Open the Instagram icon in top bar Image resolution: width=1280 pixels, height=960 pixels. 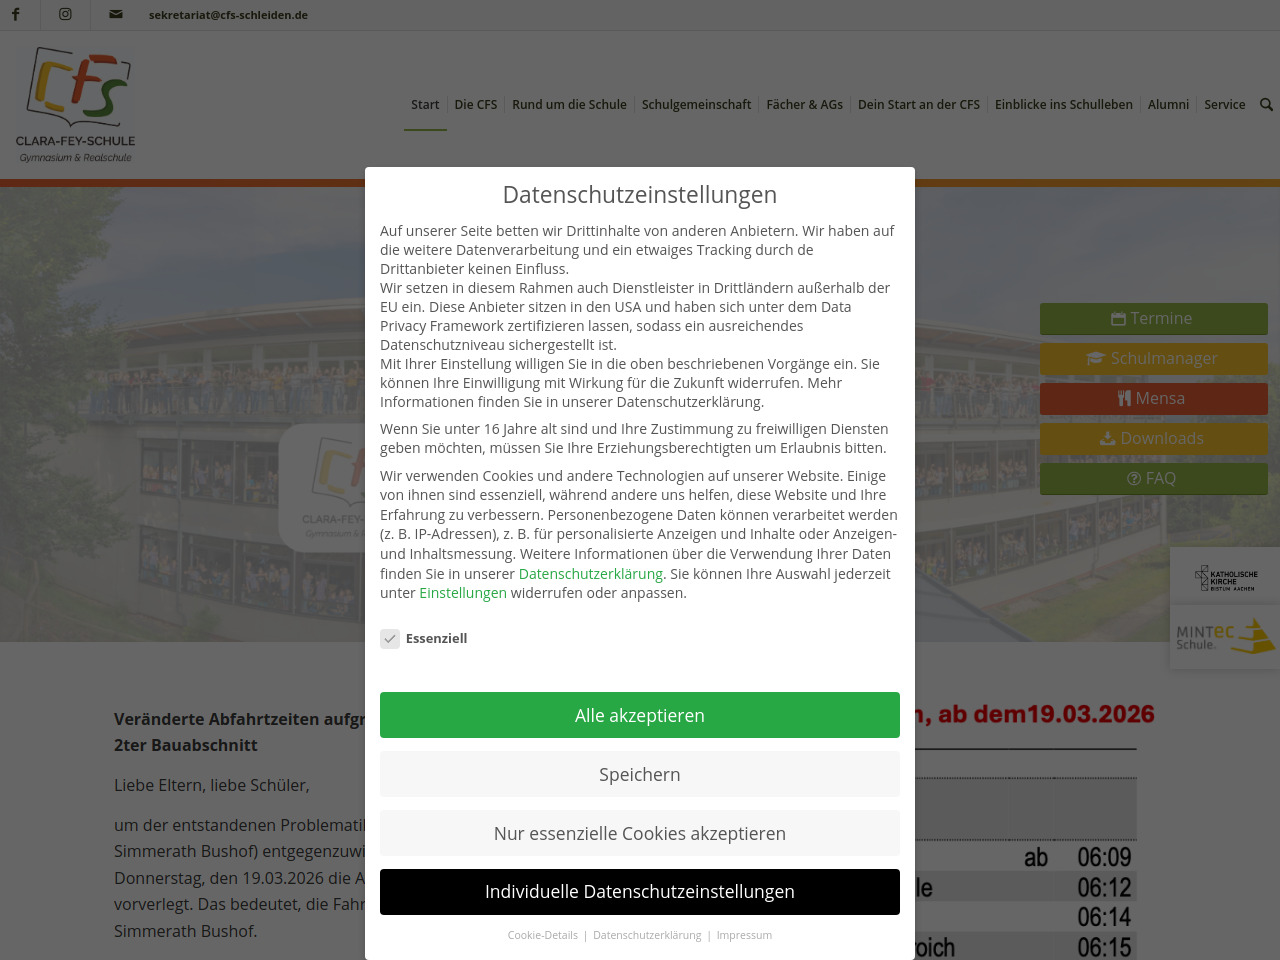(65, 14)
